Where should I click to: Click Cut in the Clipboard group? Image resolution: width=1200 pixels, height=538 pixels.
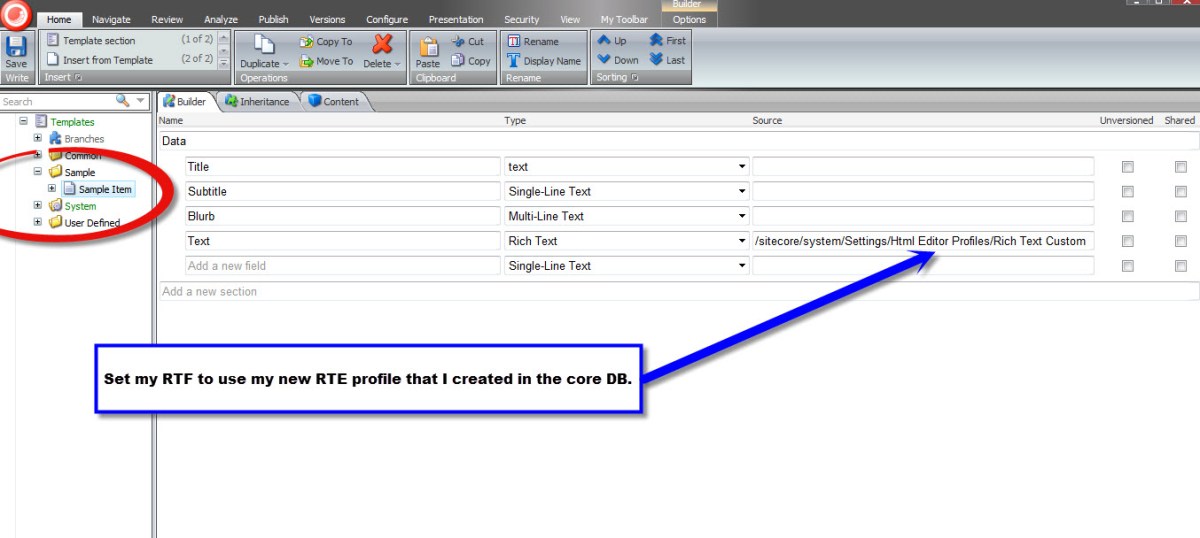469,42
